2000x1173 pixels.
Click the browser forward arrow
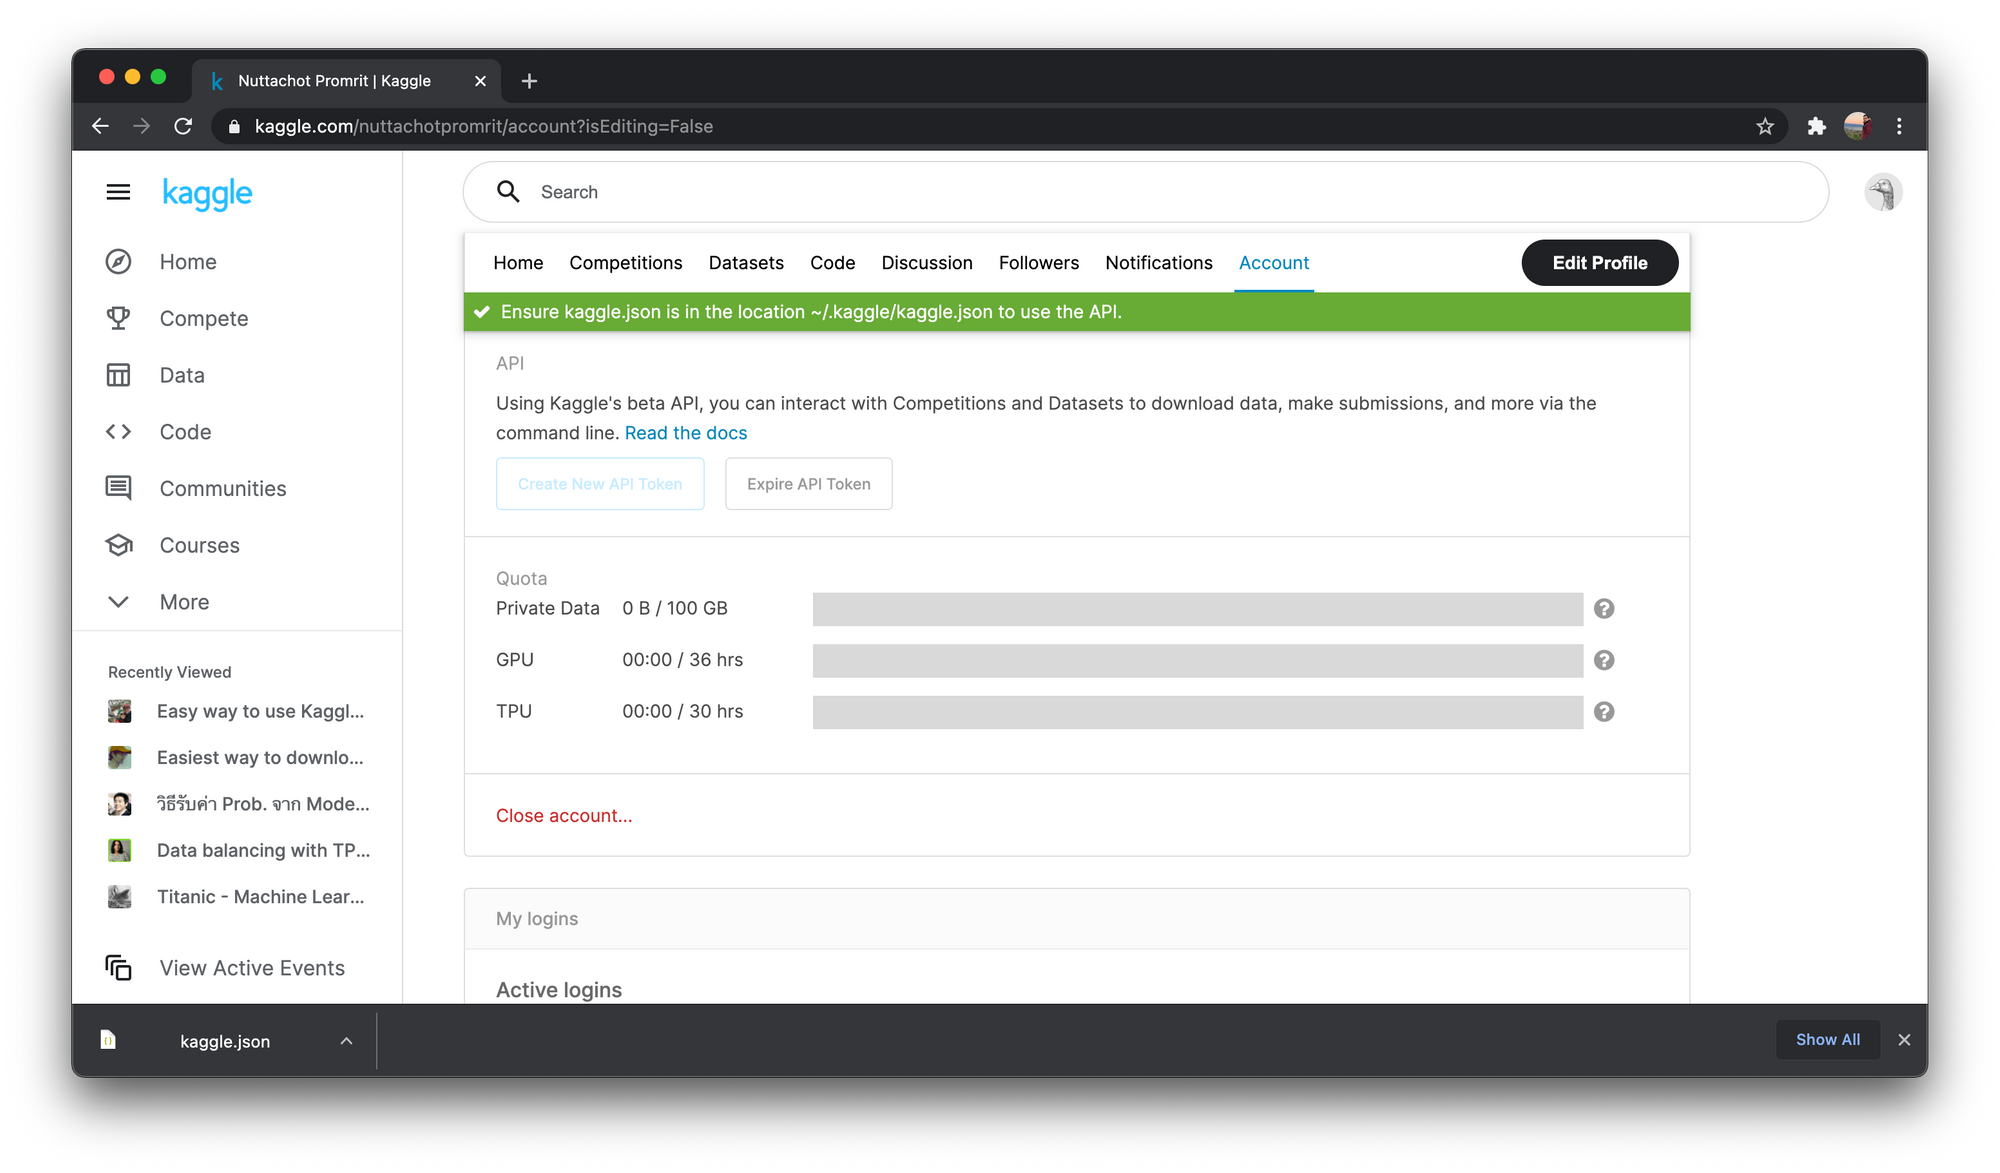[141, 126]
